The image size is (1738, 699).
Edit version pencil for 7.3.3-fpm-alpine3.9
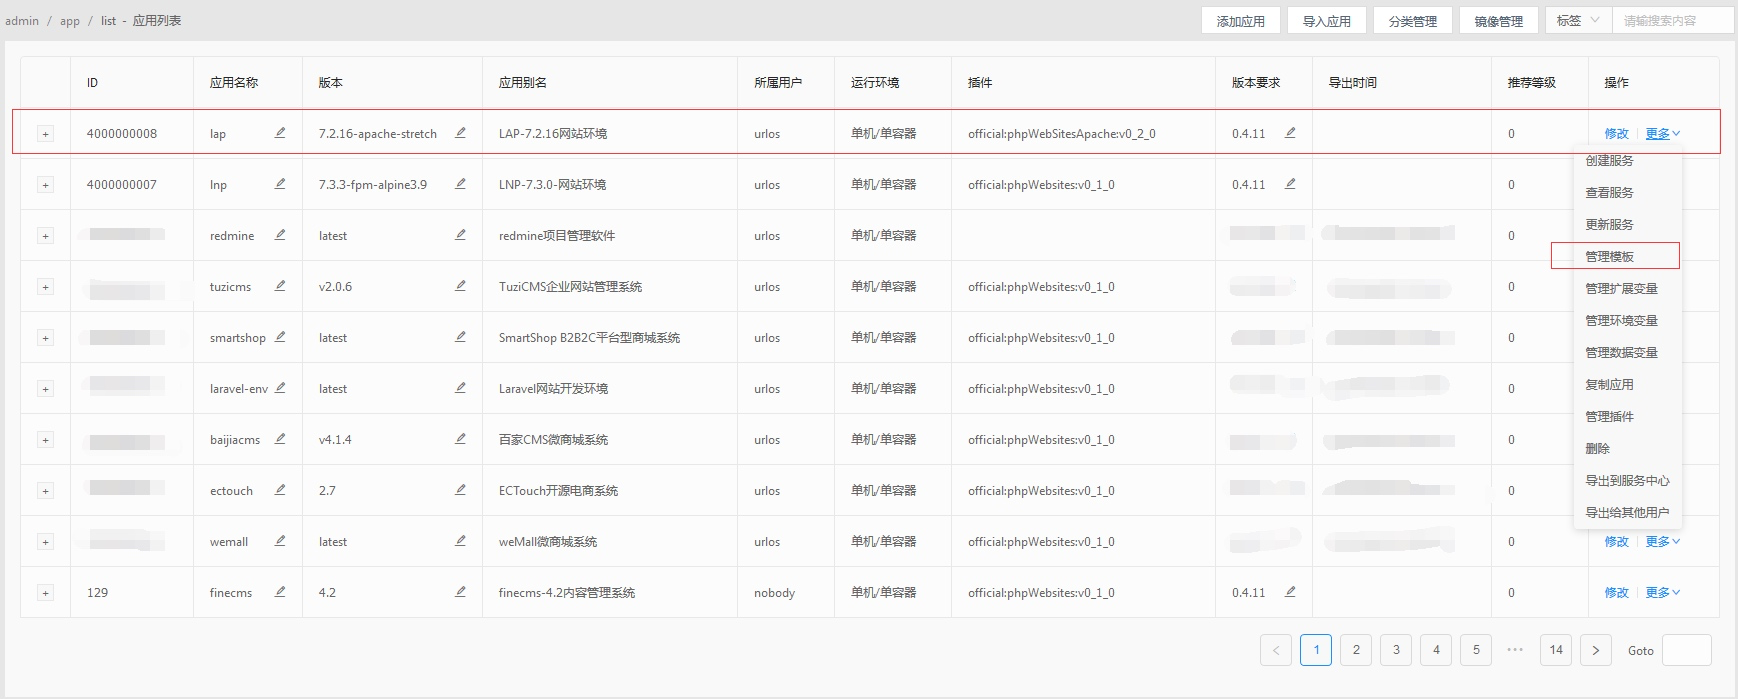pyautogui.click(x=460, y=183)
